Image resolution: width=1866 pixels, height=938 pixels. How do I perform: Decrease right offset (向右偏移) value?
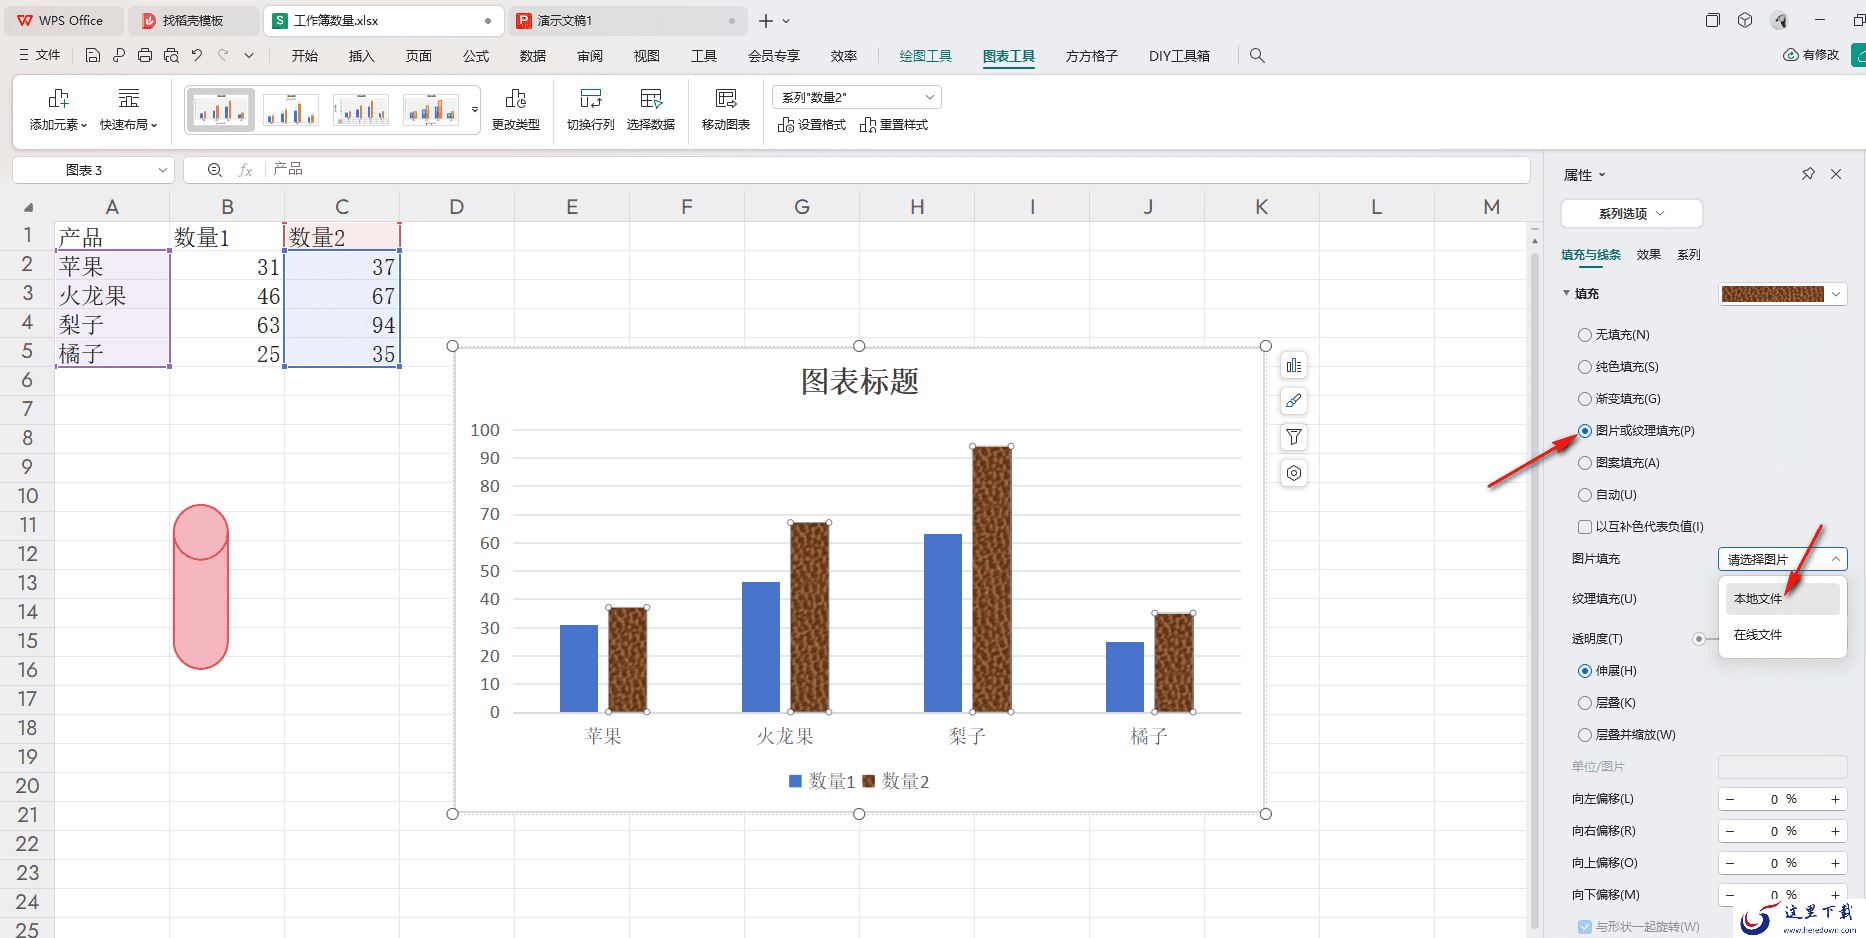click(x=1729, y=831)
